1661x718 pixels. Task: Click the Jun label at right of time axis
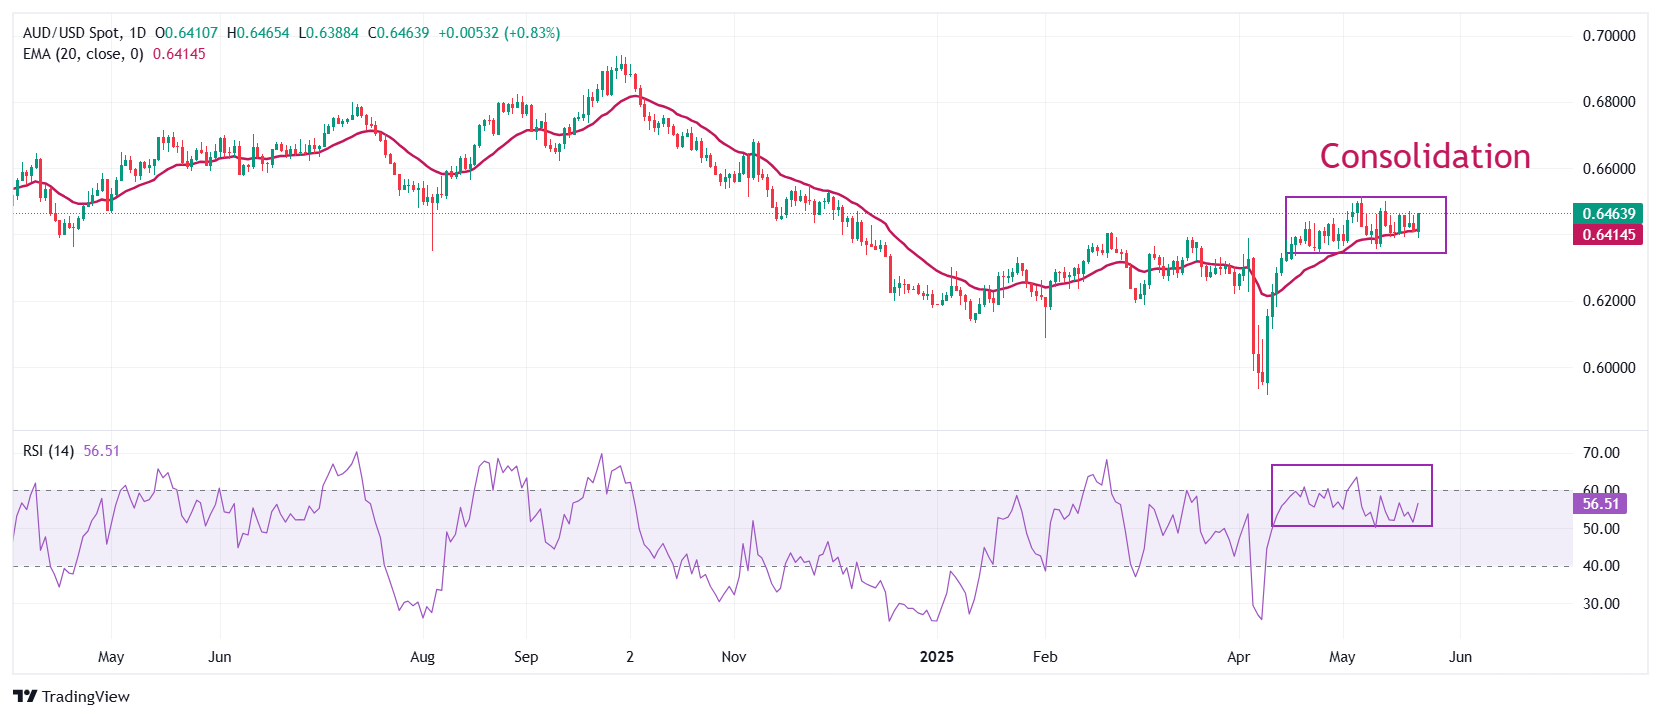coord(1461,657)
